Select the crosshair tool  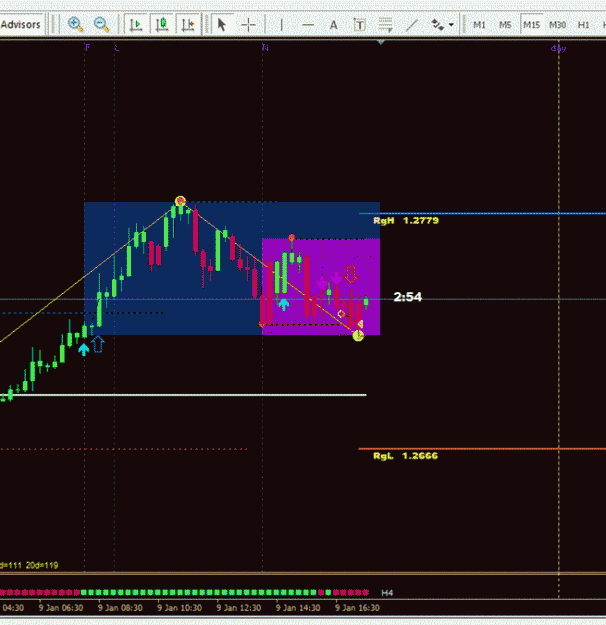(248, 25)
